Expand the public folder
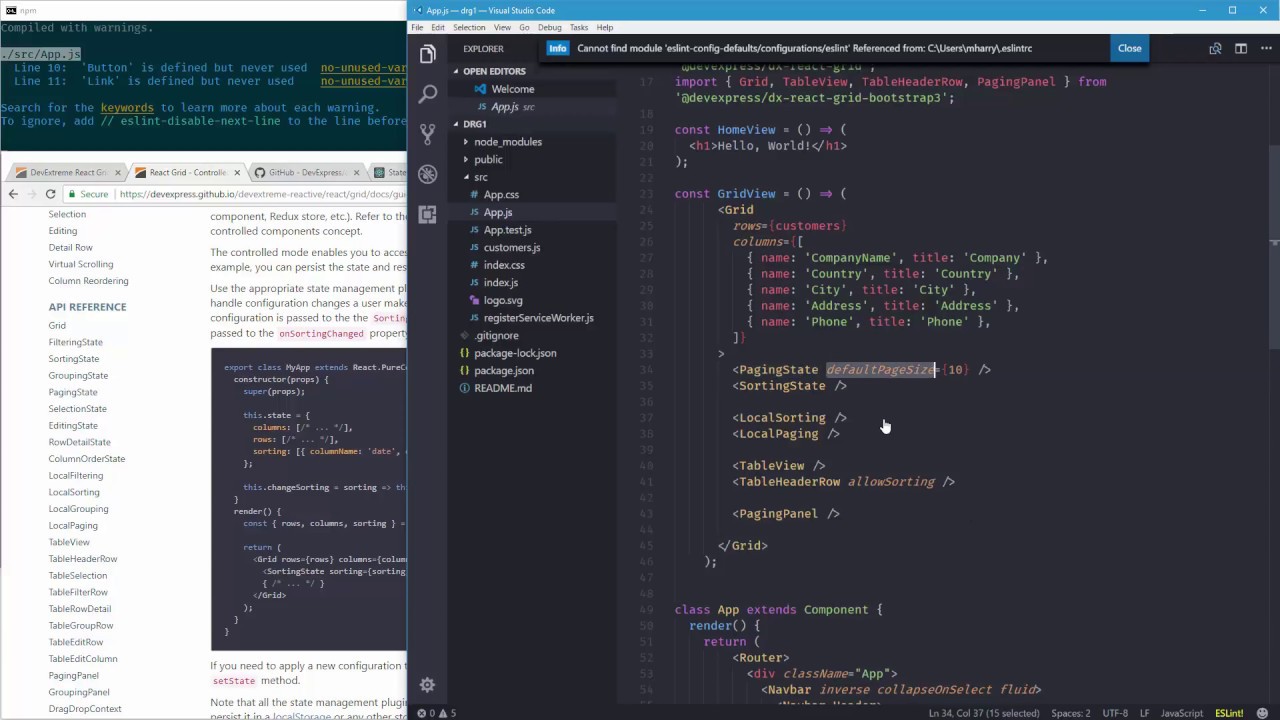The height and width of the screenshot is (720, 1280). (488, 160)
